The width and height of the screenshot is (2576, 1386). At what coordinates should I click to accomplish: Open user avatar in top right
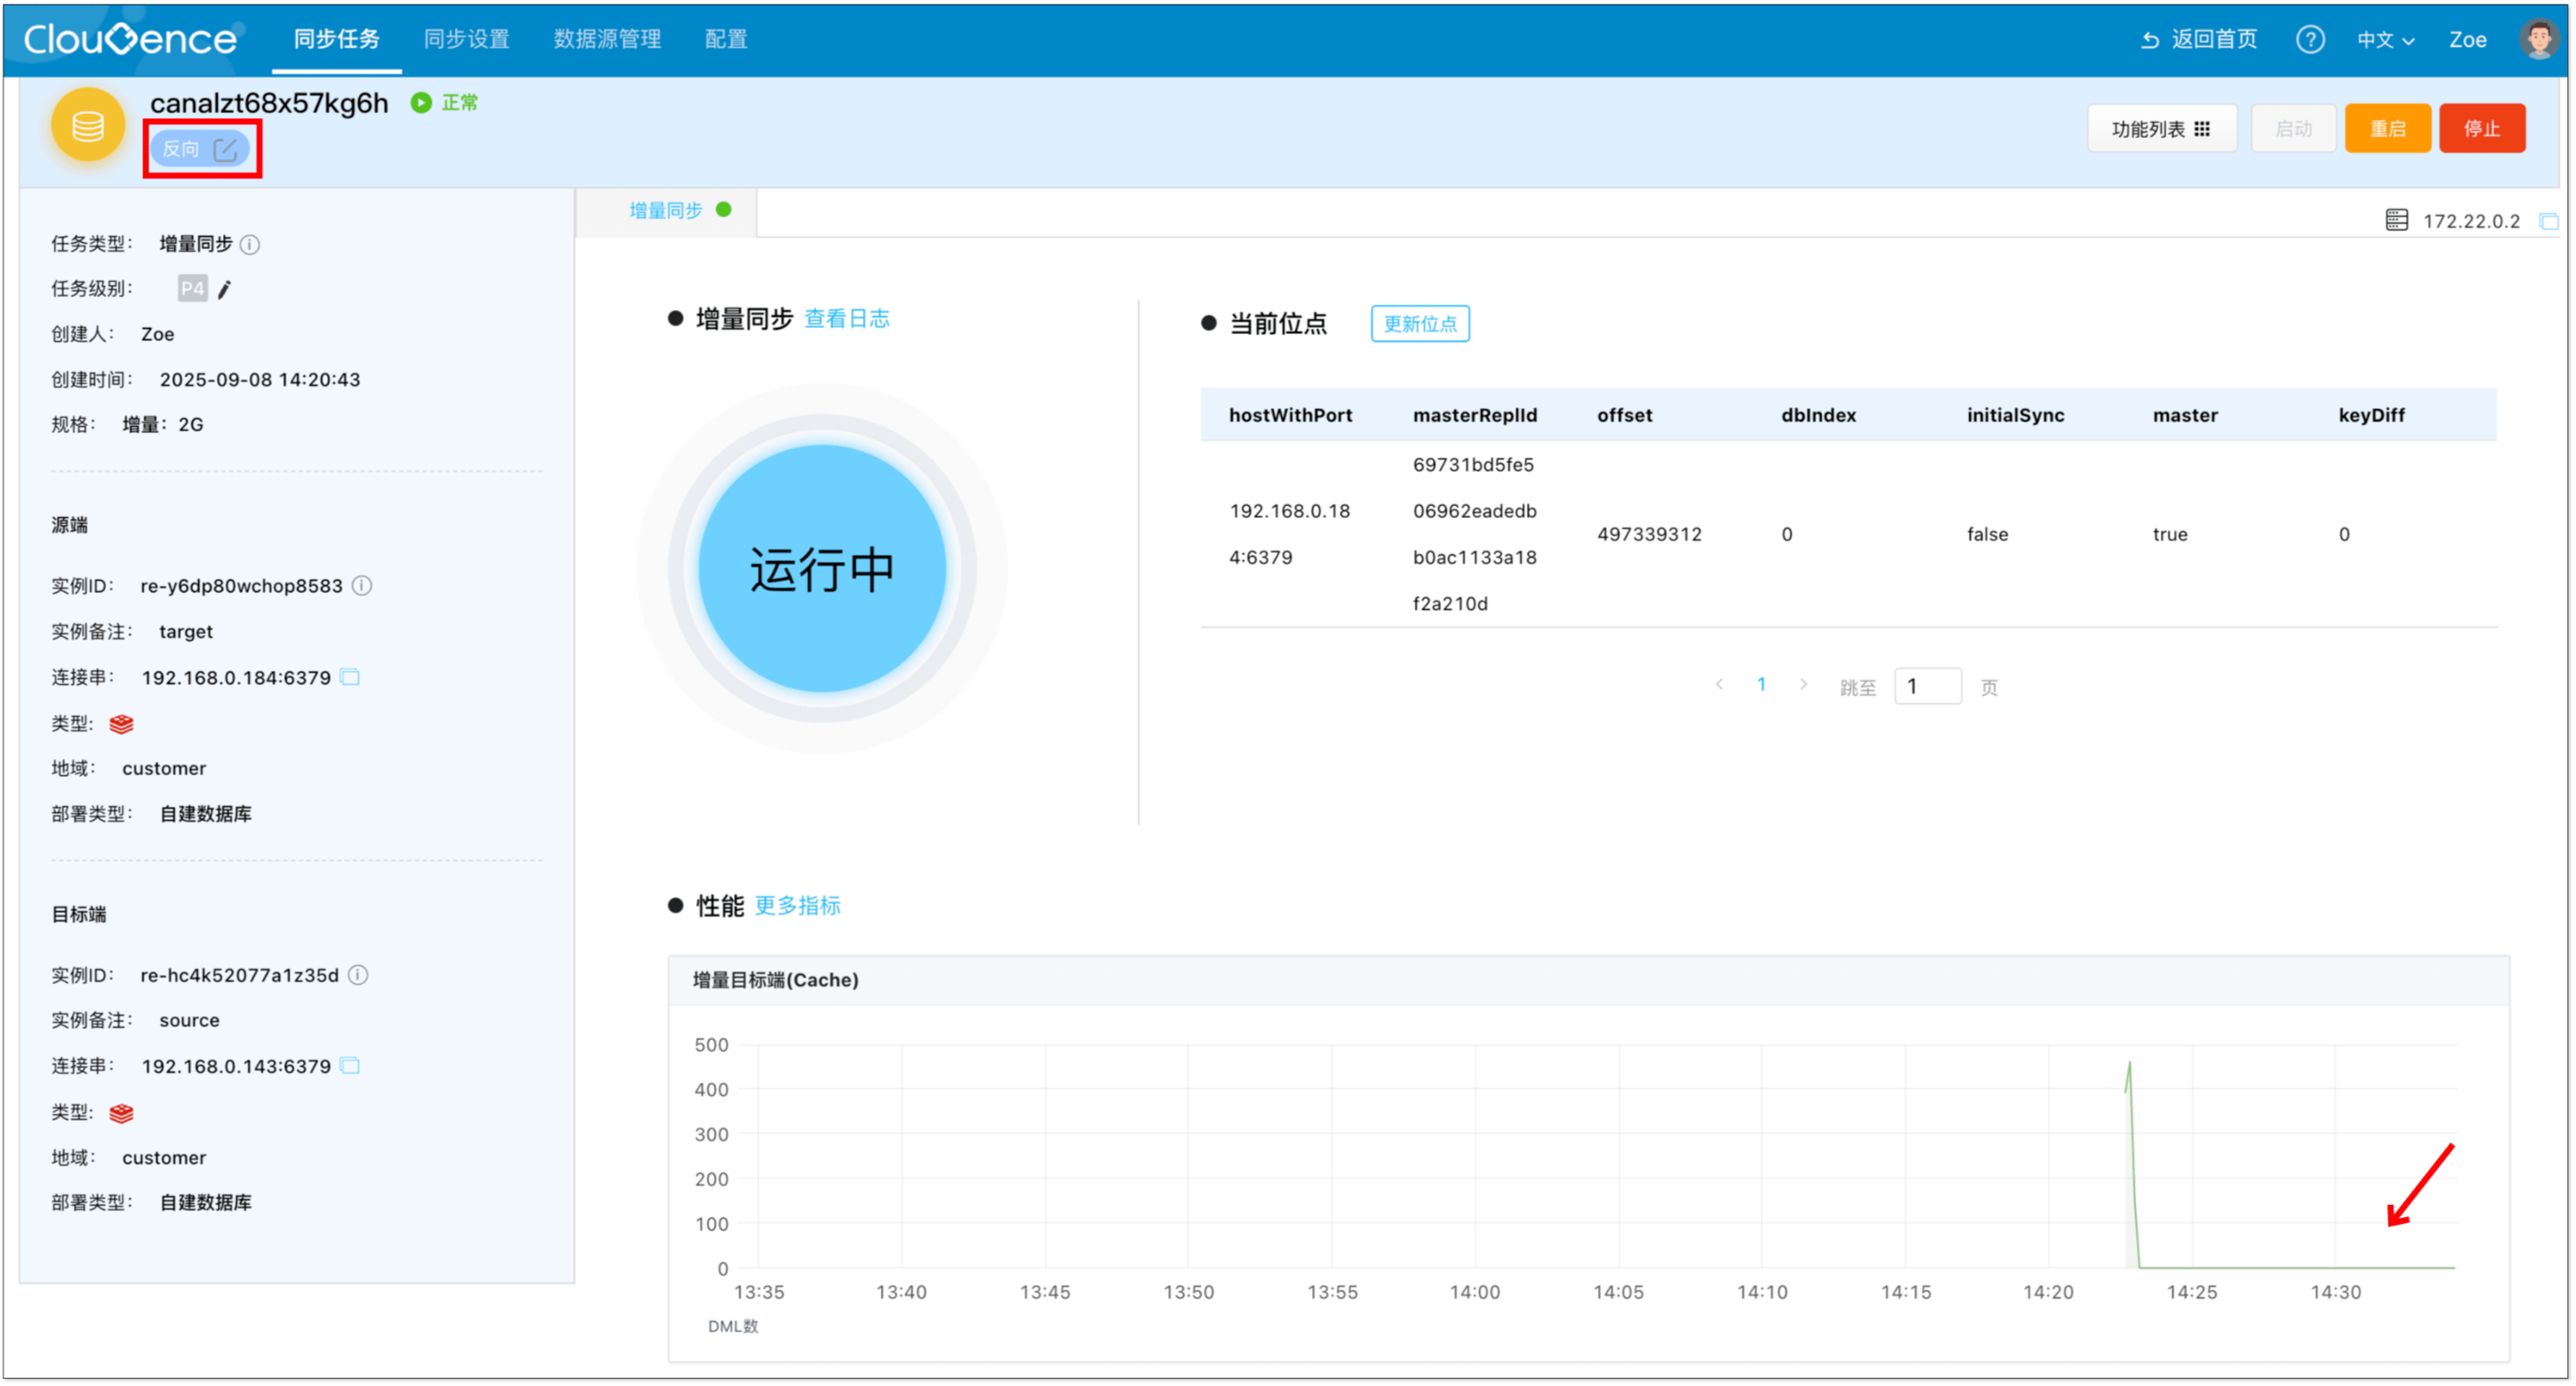click(2537, 39)
